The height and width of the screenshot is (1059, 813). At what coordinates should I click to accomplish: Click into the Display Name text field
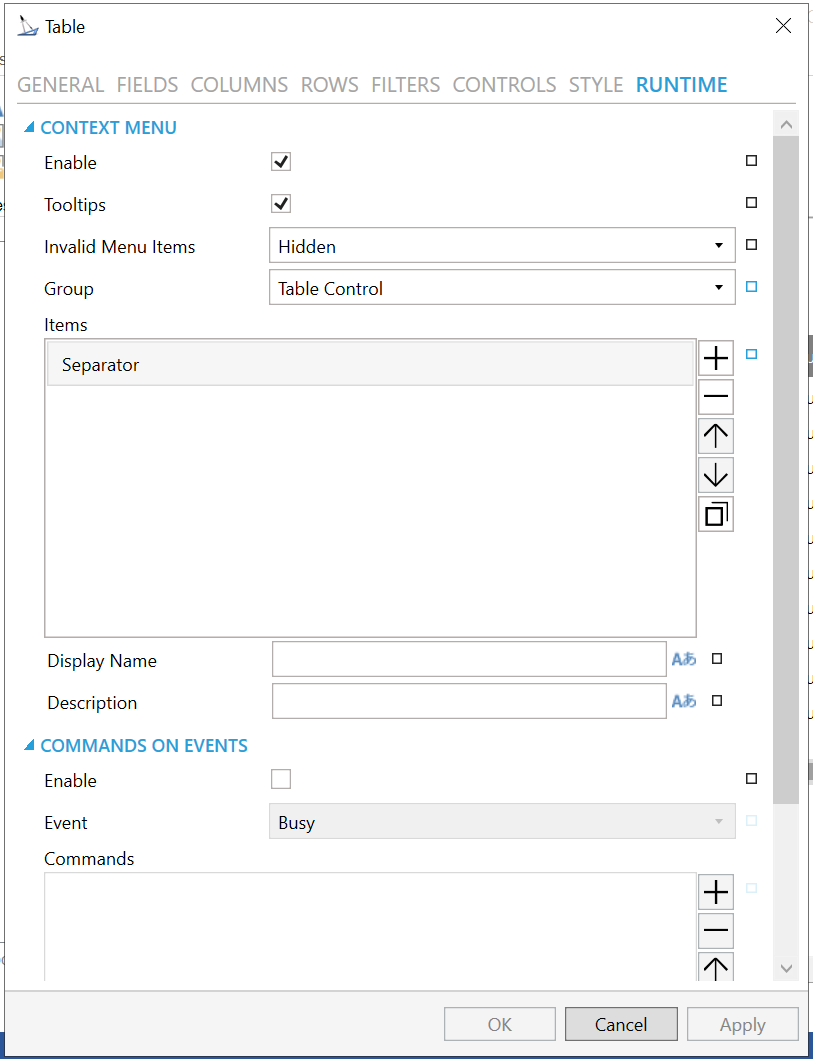tap(468, 660)
